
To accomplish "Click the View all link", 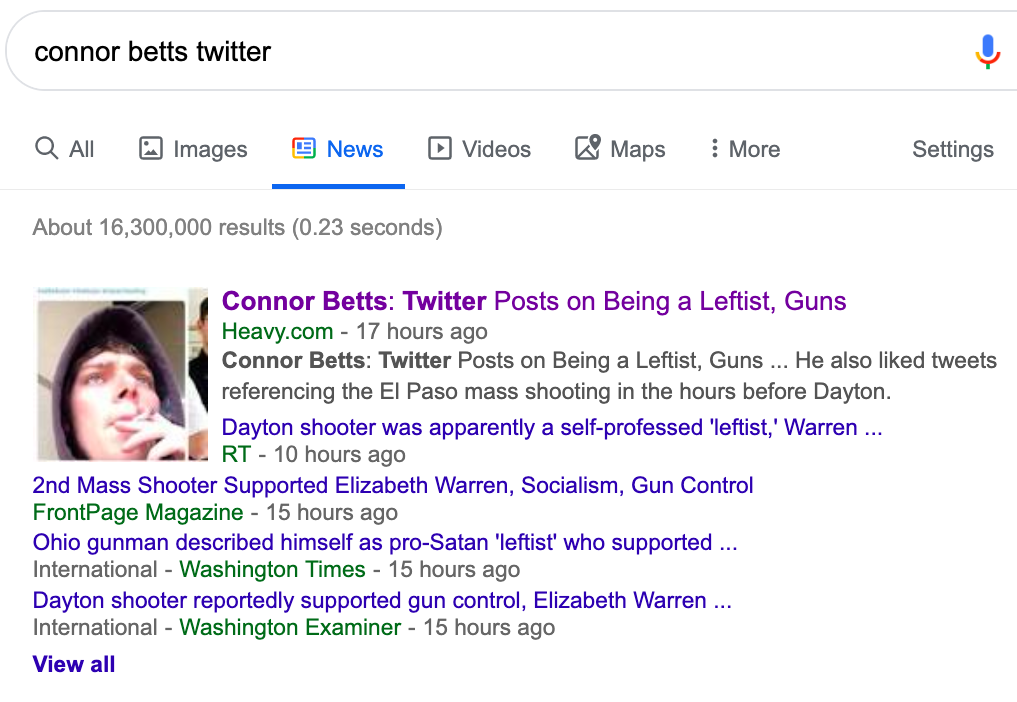I will (74, 664).
